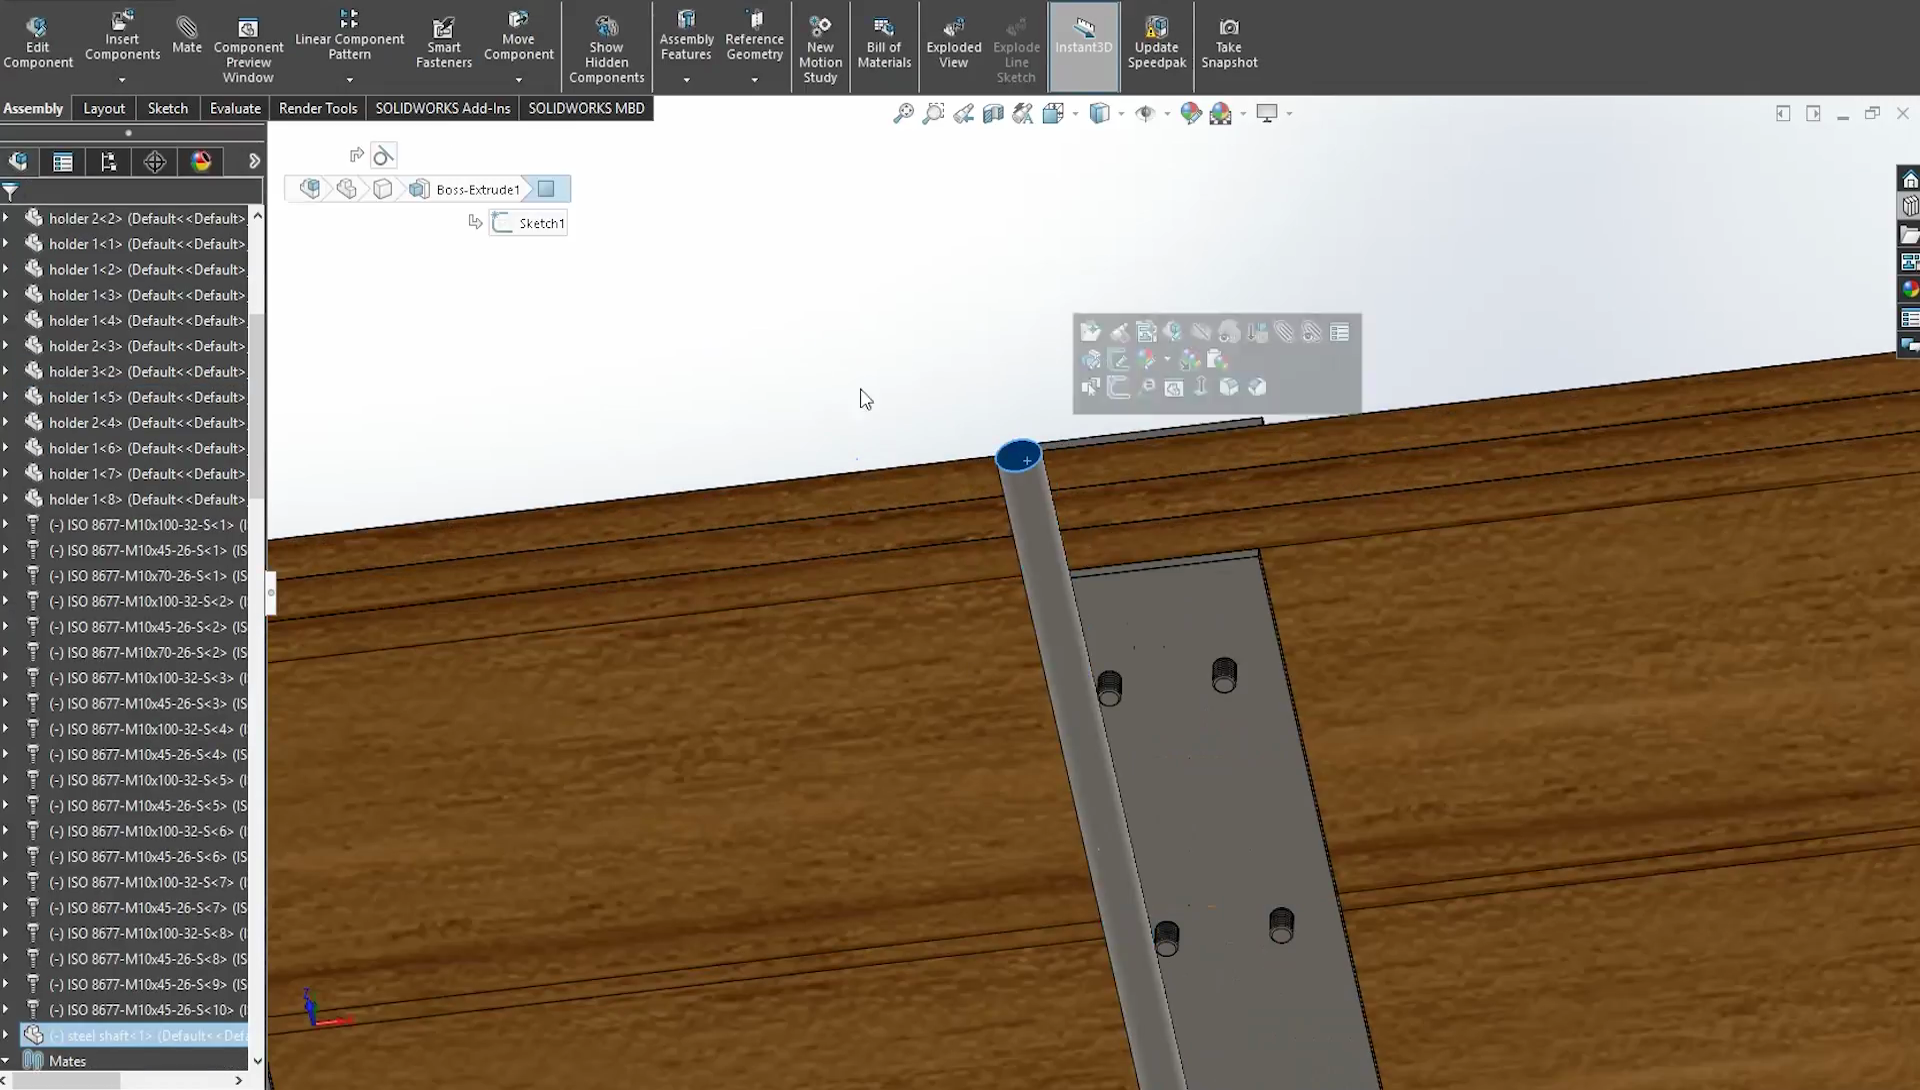This screenshot has width=1920, height=1090.
Task: Click the Sketch tab in ribbon
Action: [x=167, y=107]
